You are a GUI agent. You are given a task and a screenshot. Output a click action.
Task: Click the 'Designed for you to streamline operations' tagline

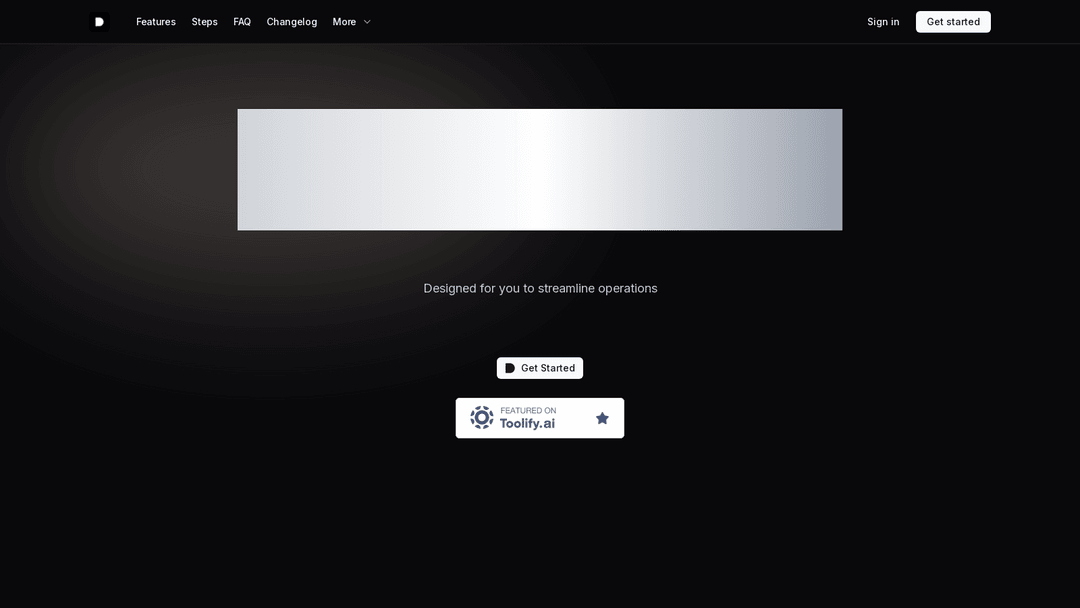tap(540, 288)
